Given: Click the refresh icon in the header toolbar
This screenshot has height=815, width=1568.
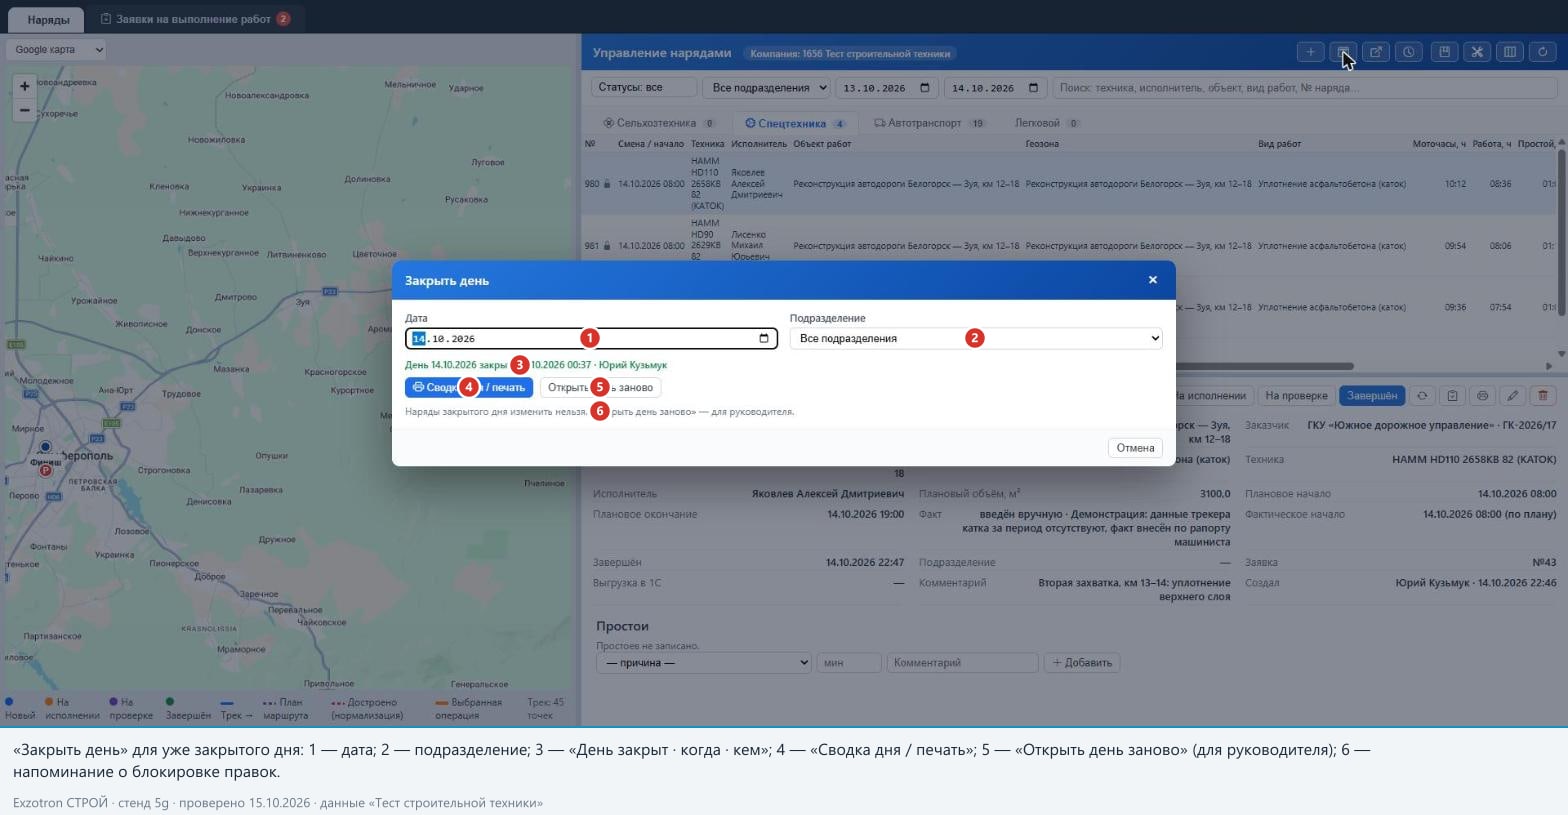Looking at the screenshot, I should (x=1543, y=52).
